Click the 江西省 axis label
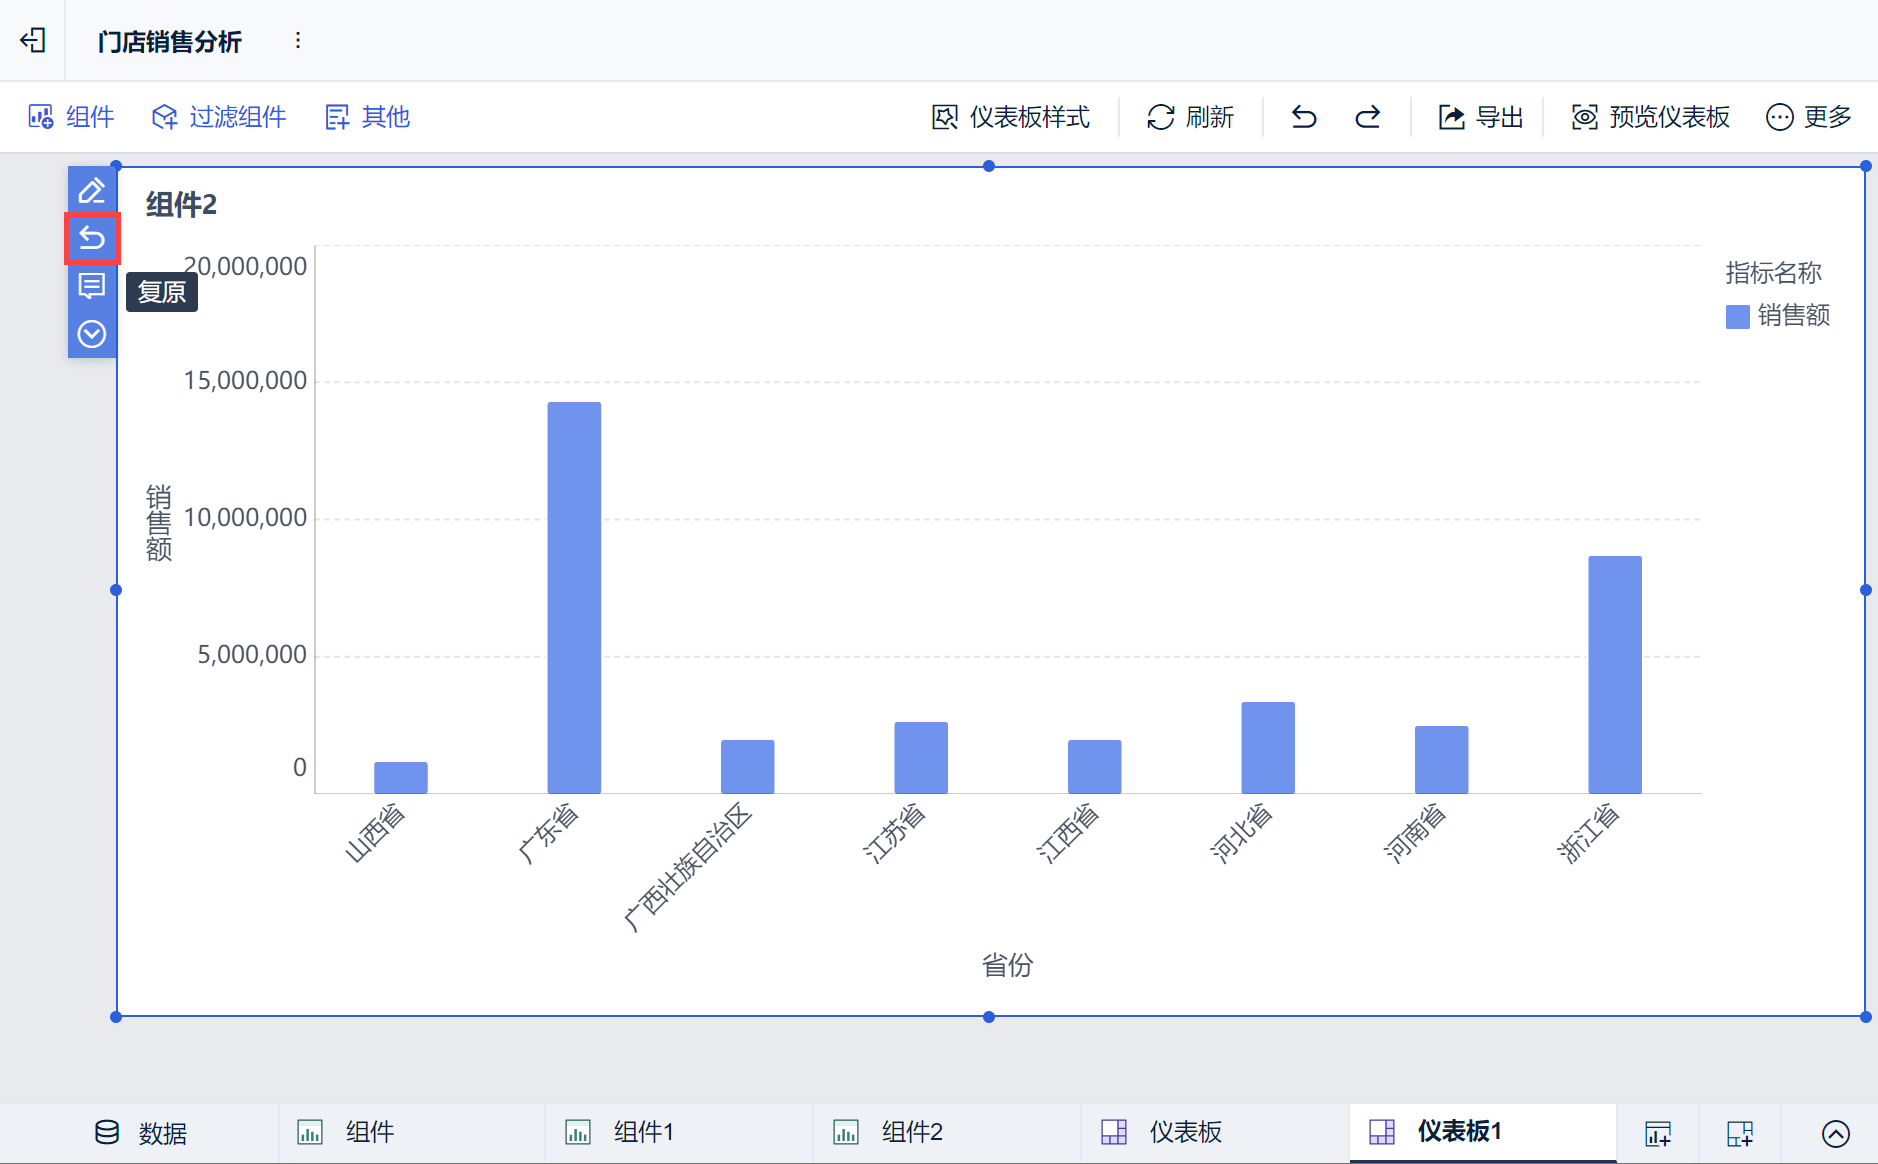 [x=1068, y=833]
